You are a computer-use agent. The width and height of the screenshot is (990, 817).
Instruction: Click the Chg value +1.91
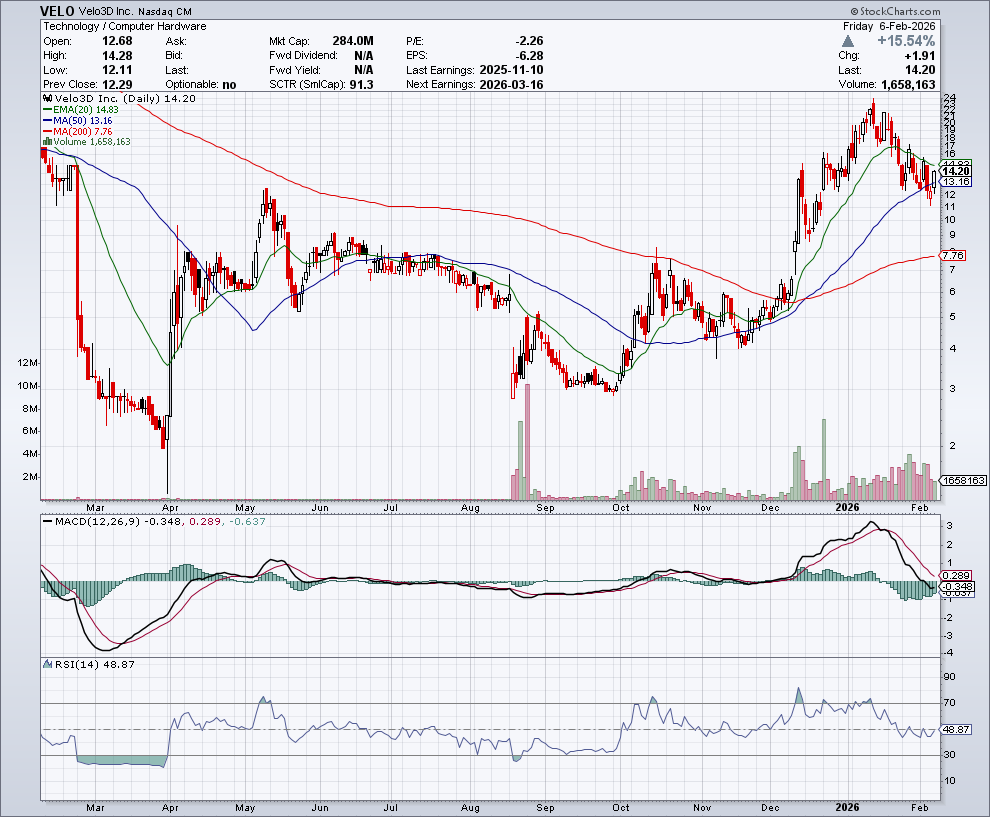(x=919, y=56)
